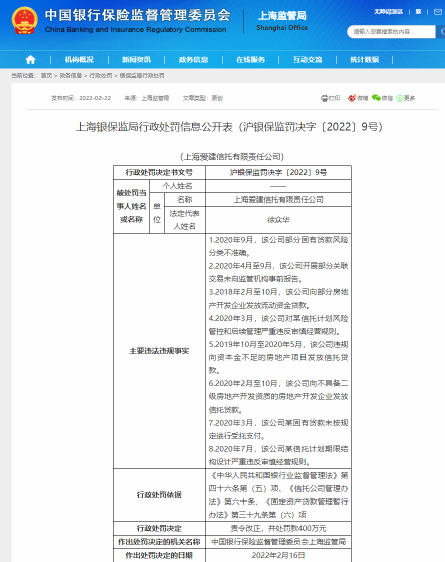Open the 在线服务 menu item
Screen dimensions: 445x562
pos(250,59)
